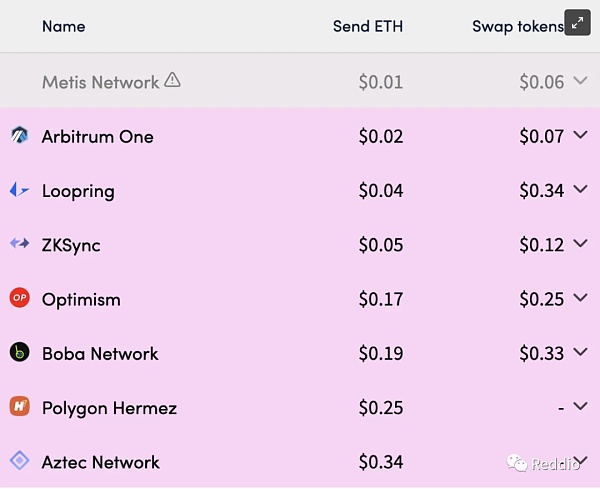Expand the Boba Network row chevron
Viewport: 600px width, 489px height.
(580, 352)
